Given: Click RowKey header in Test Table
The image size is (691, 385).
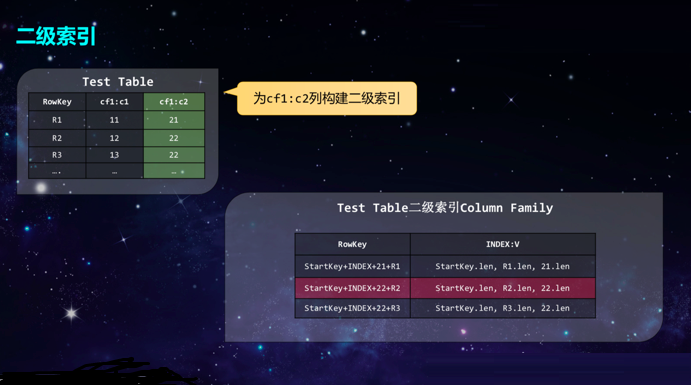Looking at the screenshot, I should point(57,102).
